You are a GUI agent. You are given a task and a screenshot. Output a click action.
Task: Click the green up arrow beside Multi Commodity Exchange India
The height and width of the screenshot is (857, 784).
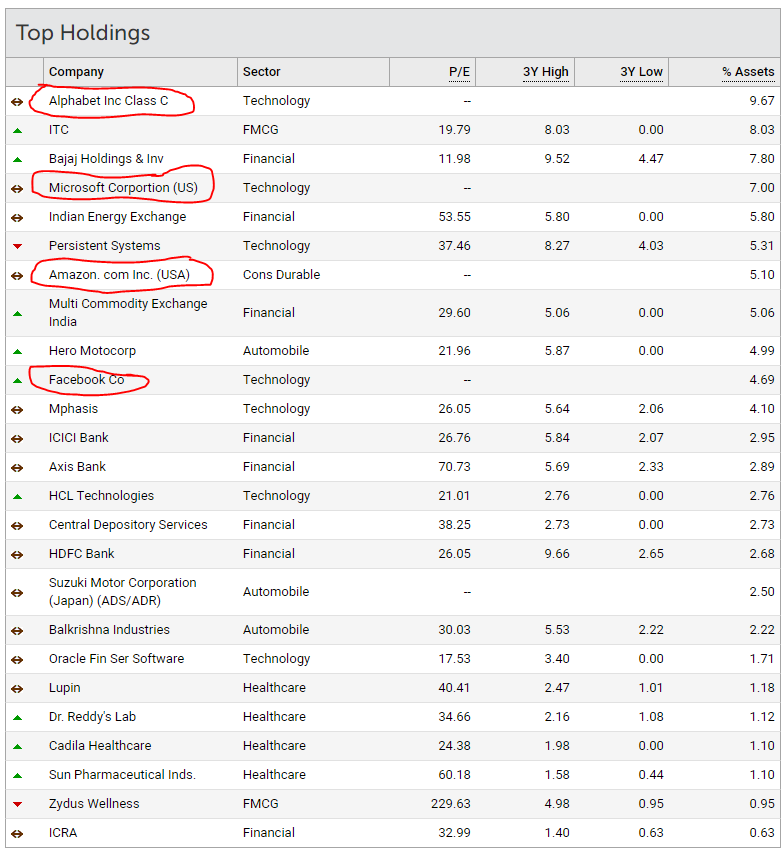(17, 314)
